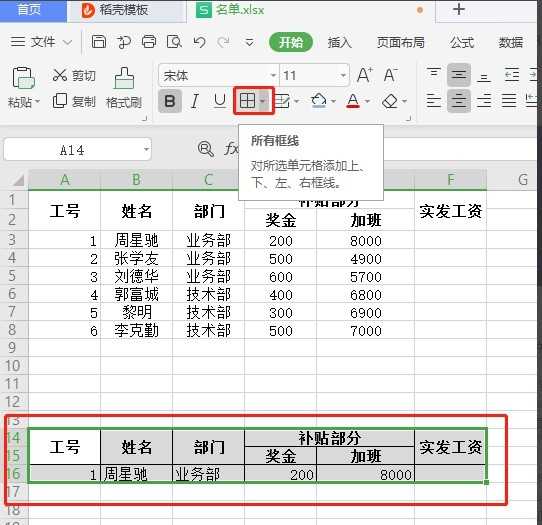Click the Paste clipboard icon

[24, 77]
